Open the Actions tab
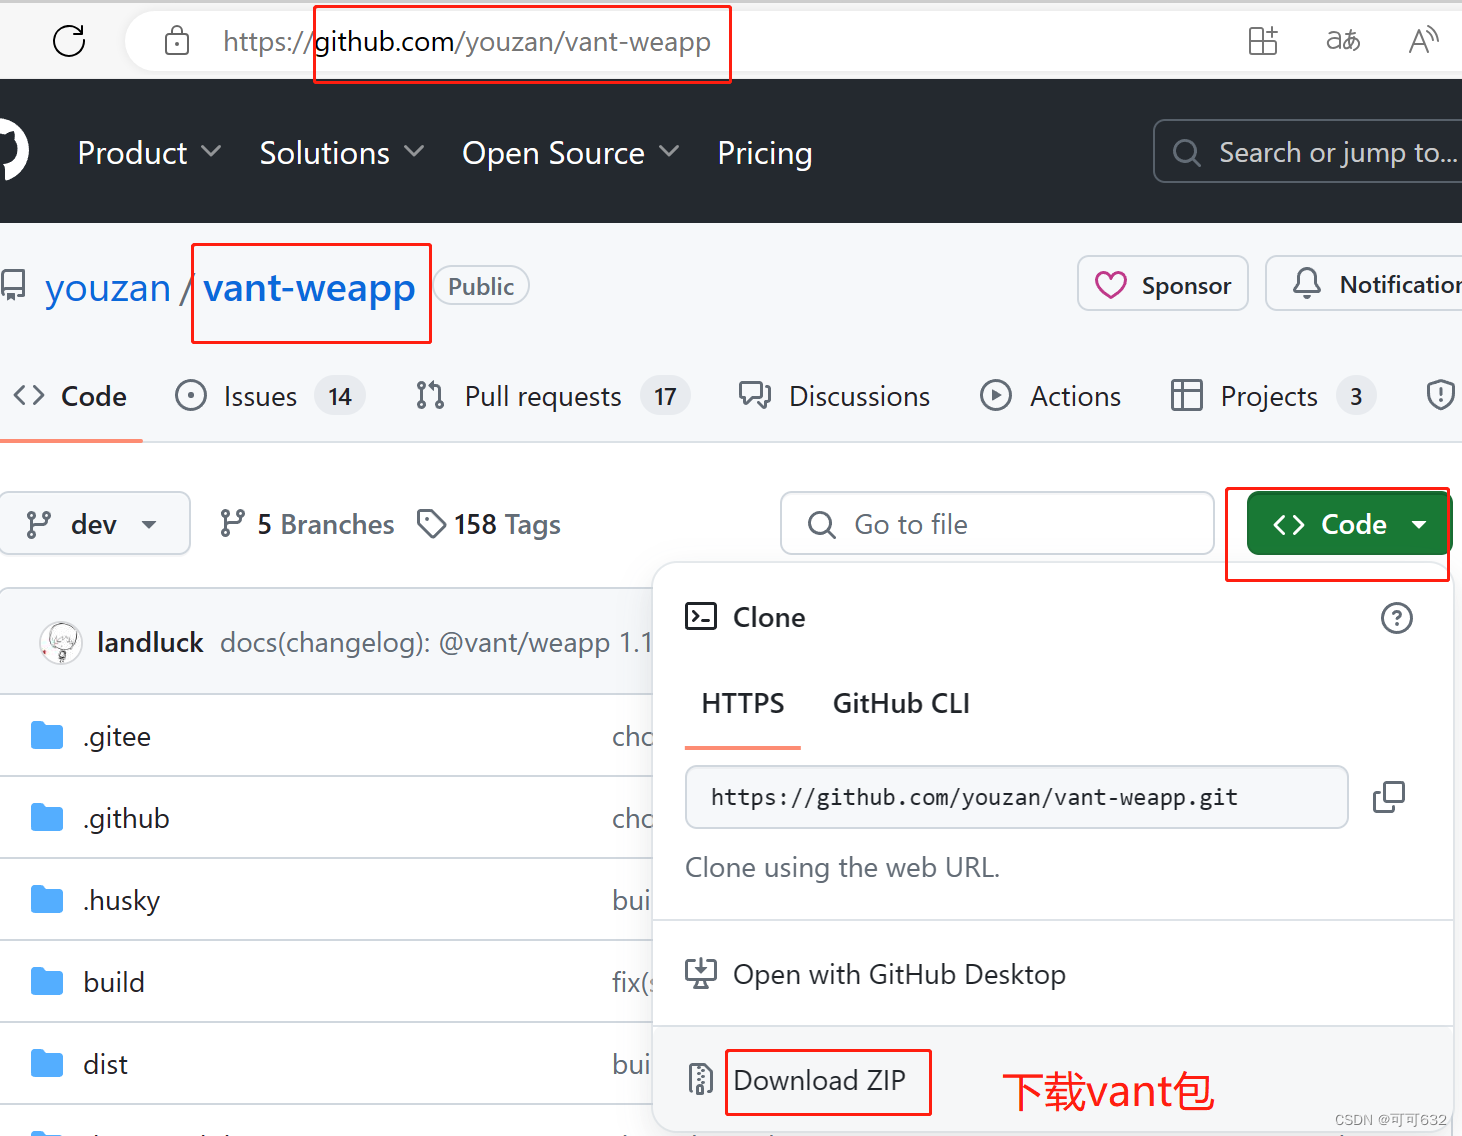This screenshot has height=1136, width=1462. point(1051,396)
